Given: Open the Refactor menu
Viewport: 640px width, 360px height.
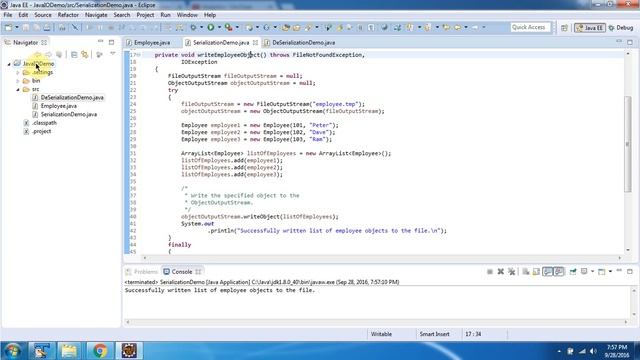Looking at the screenshot, I should click(x=68, y=15).
